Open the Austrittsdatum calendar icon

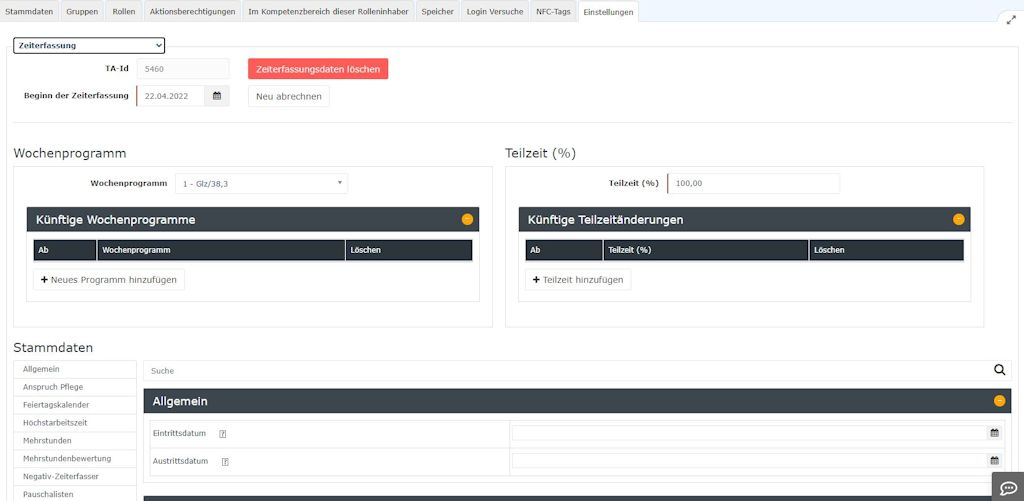(994, 461)
